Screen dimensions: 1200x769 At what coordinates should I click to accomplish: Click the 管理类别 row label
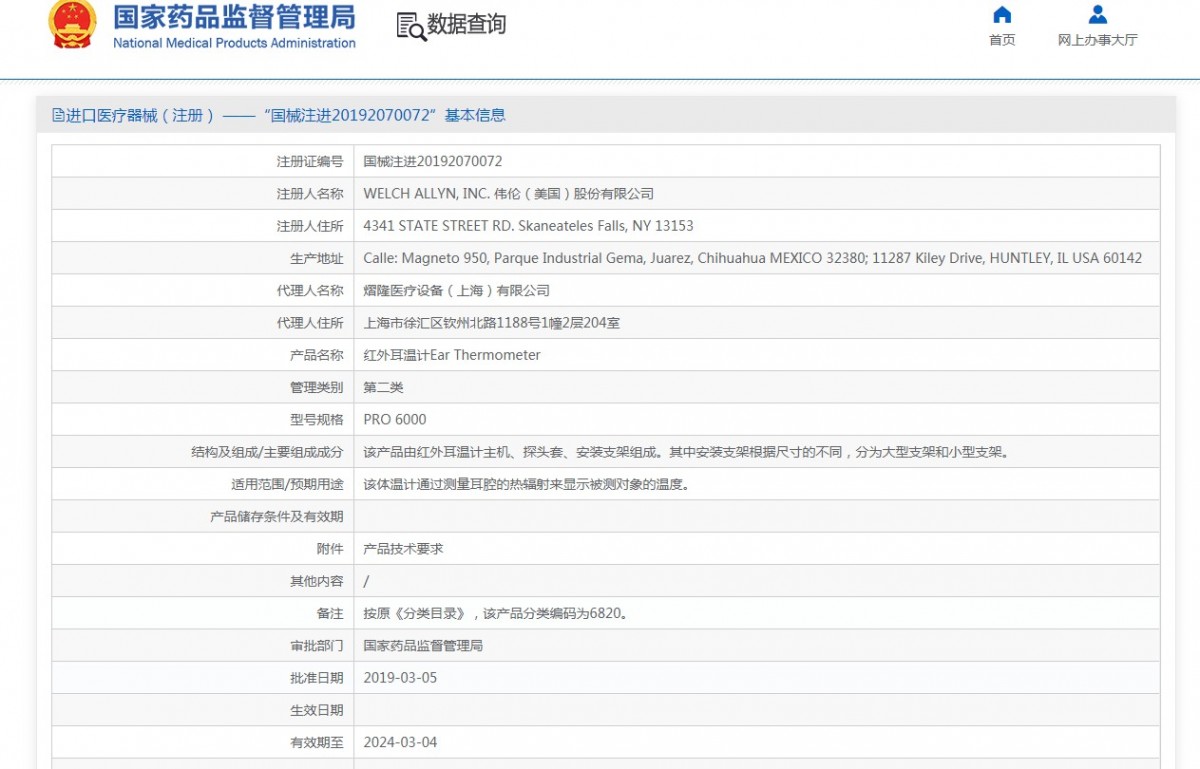317,387
